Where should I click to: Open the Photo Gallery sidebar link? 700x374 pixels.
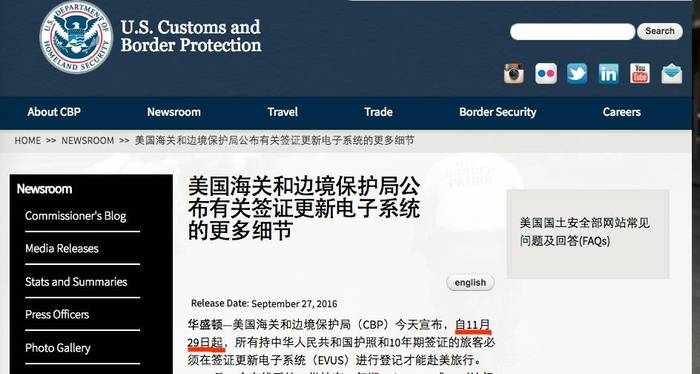(x=58, y=348)
